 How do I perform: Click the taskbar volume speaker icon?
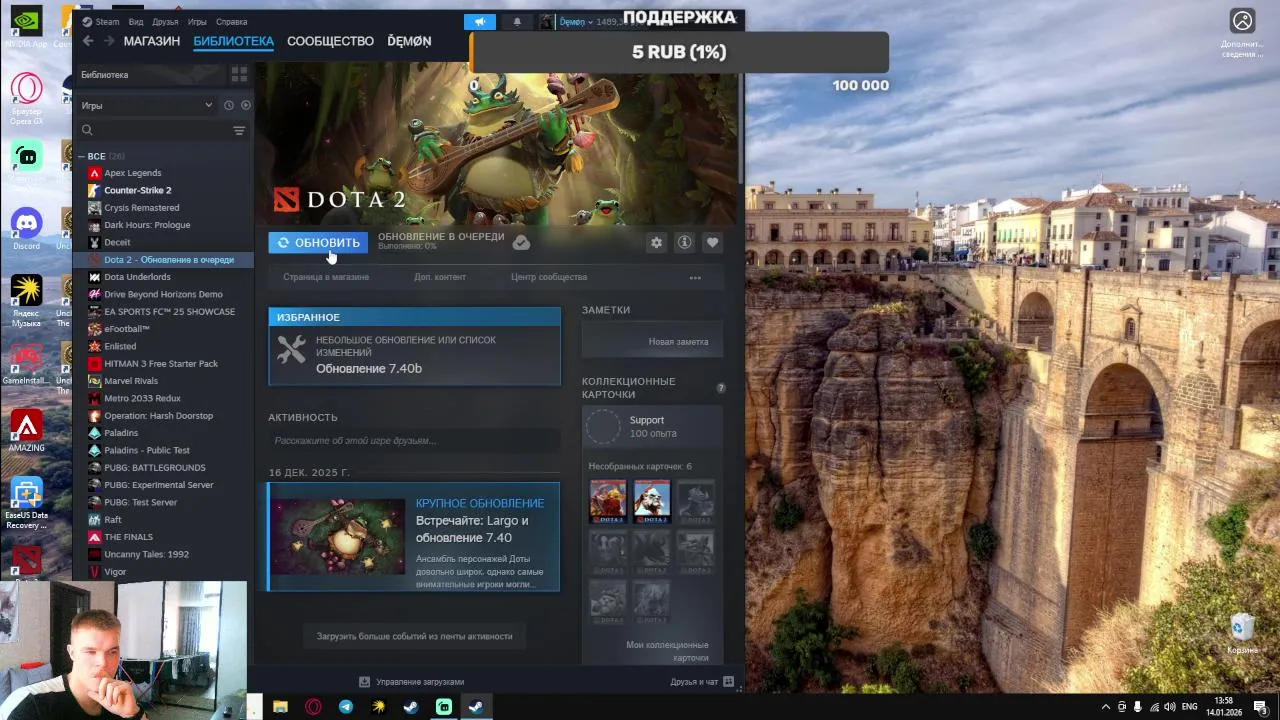pos(1170,707)
